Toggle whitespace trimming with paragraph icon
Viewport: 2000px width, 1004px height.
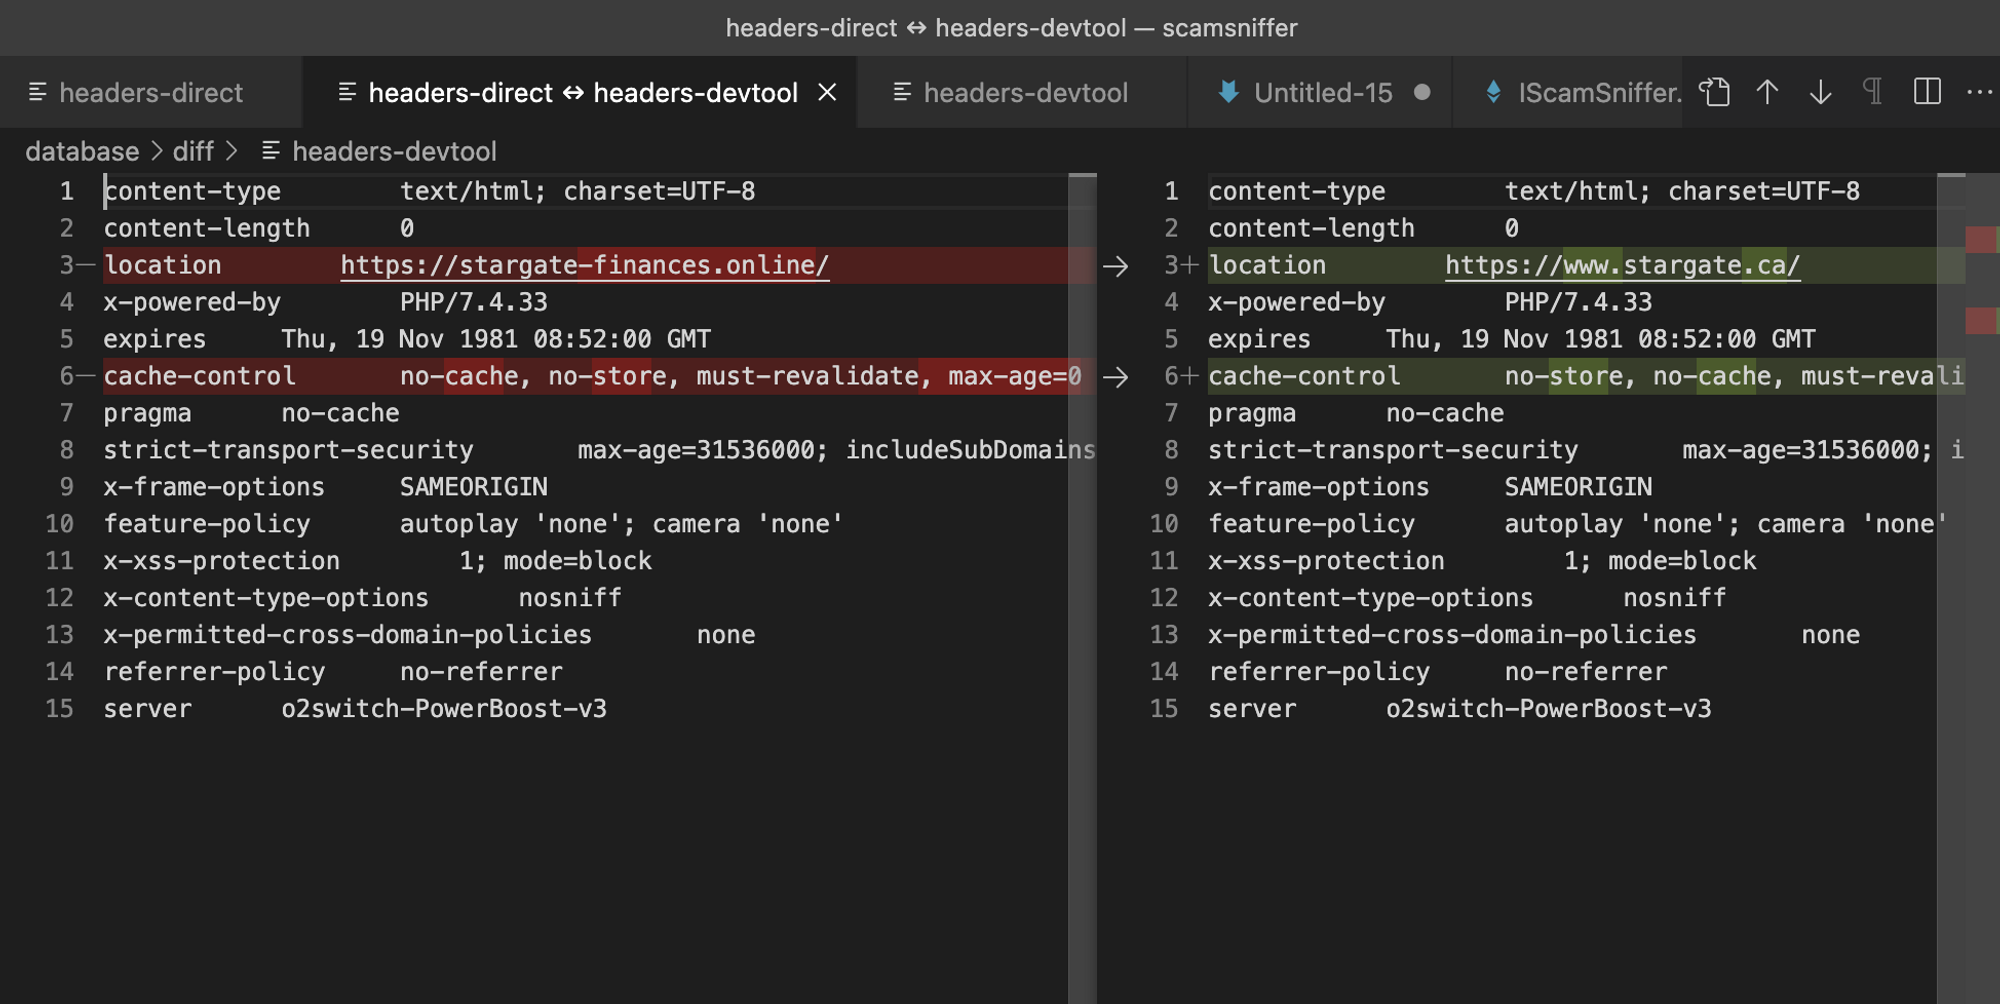click(x=1873, y=92)
